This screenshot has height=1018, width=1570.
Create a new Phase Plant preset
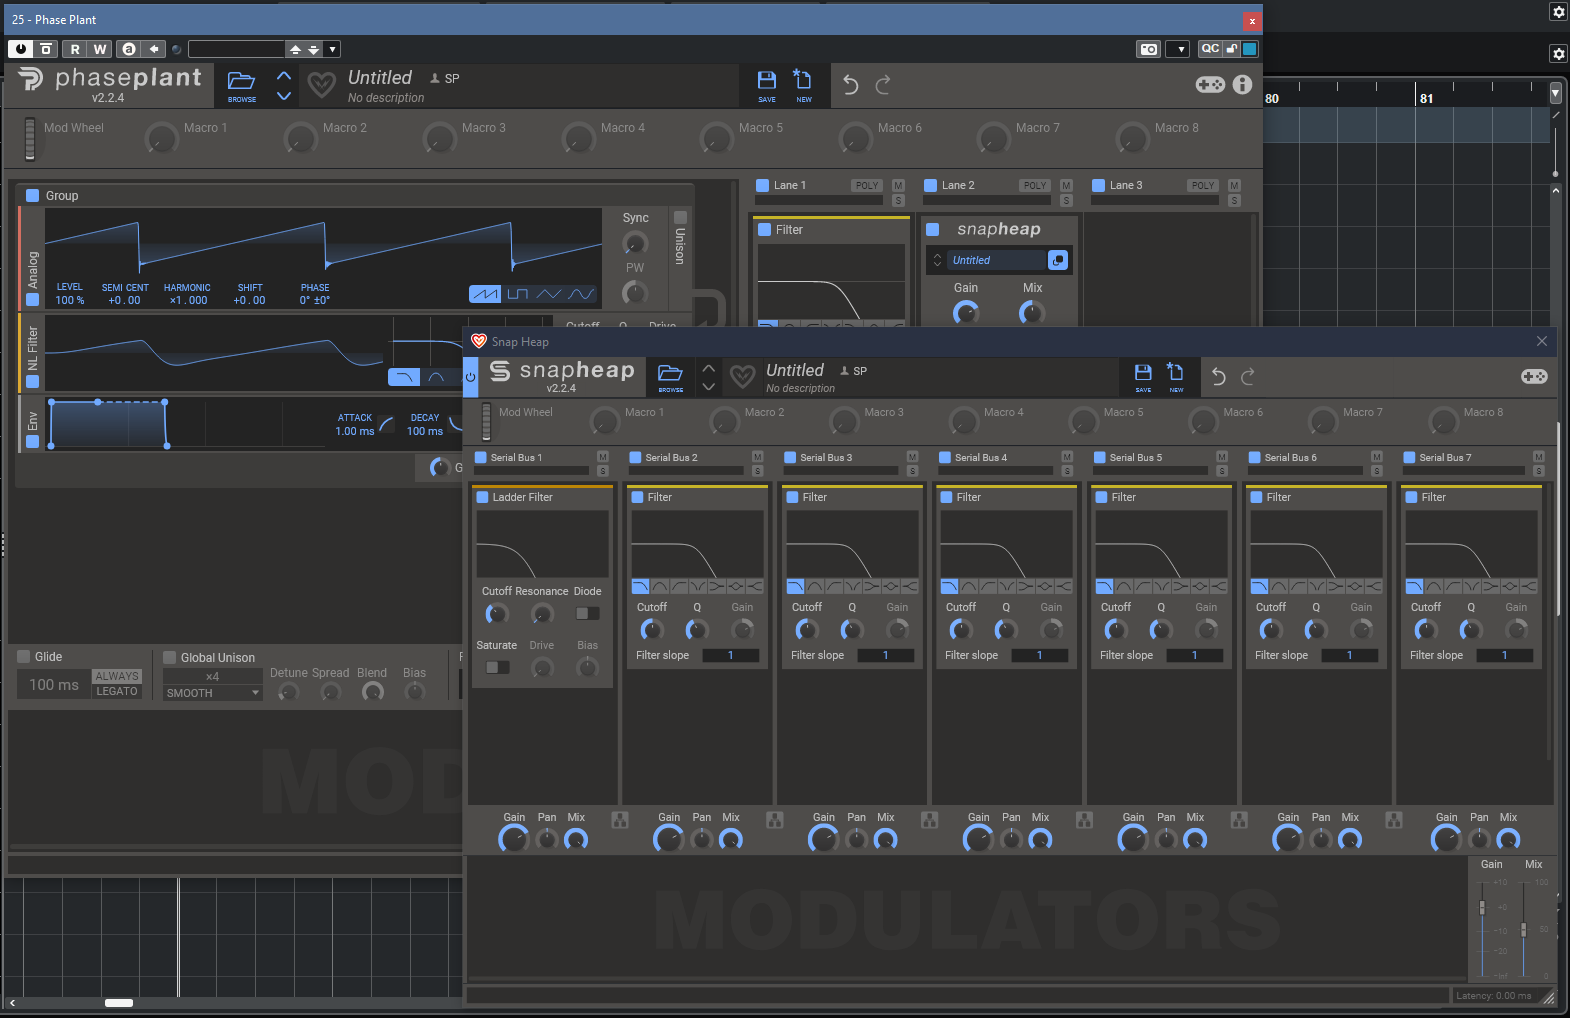[803, 85]
